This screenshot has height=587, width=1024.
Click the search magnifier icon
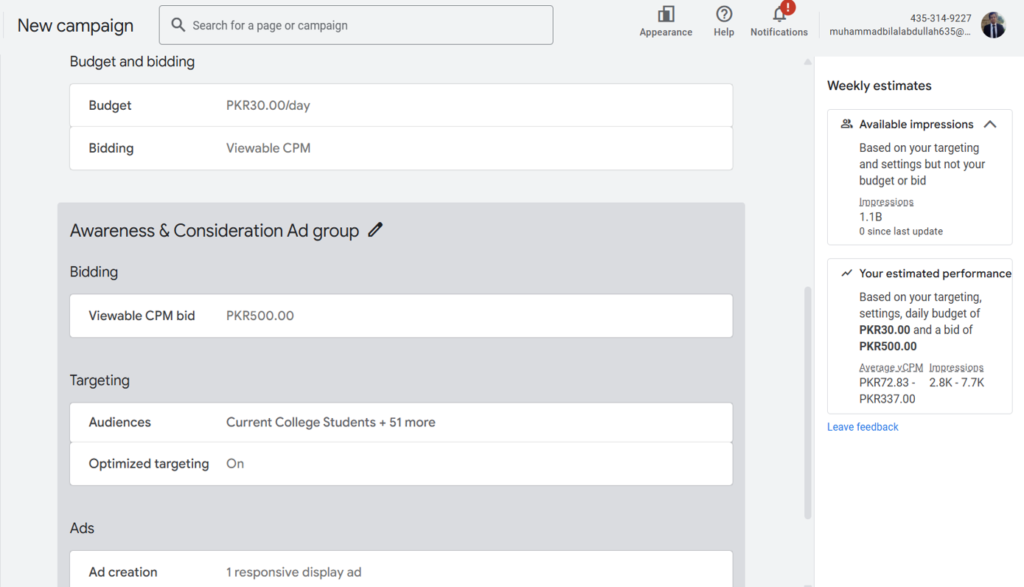coord(178,25)
